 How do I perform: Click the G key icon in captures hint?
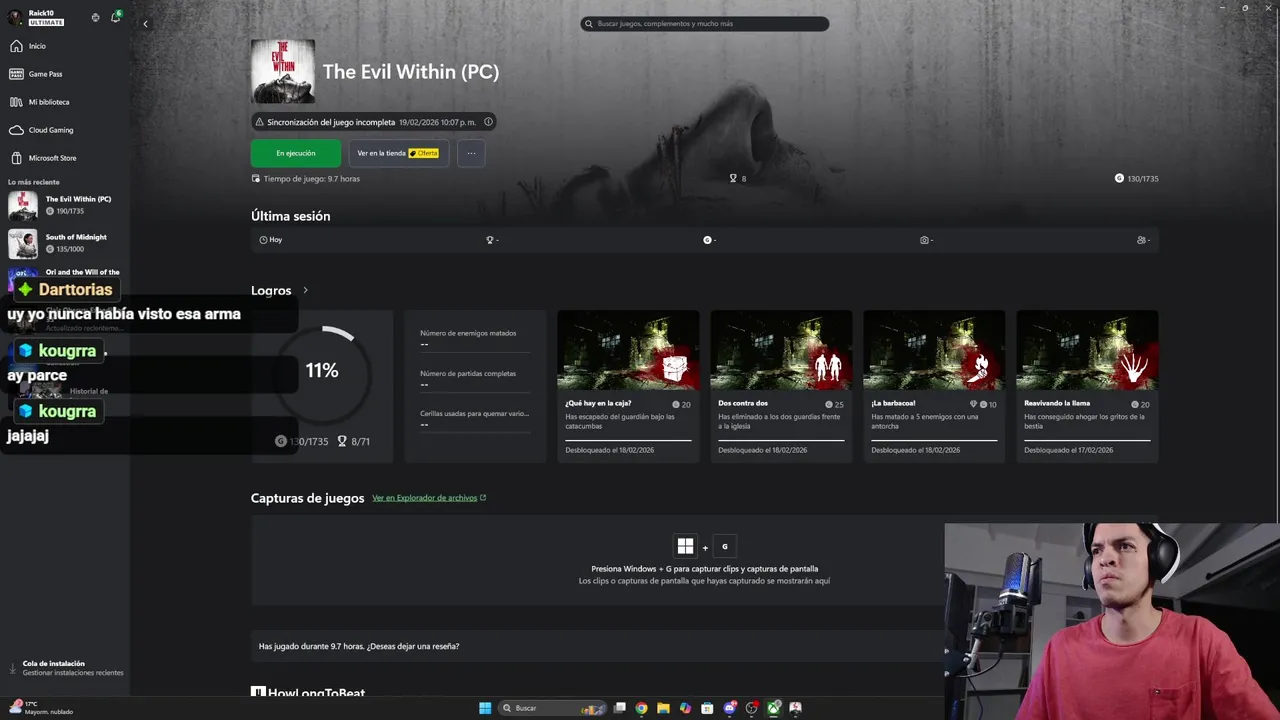725,546
